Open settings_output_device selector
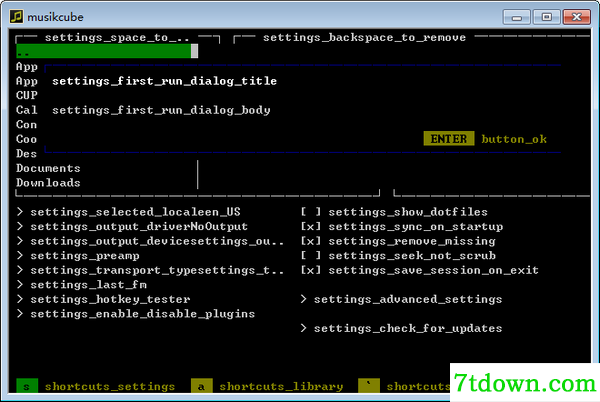The width and height of the screenshot is (600, 402). [x=150, y=241]
